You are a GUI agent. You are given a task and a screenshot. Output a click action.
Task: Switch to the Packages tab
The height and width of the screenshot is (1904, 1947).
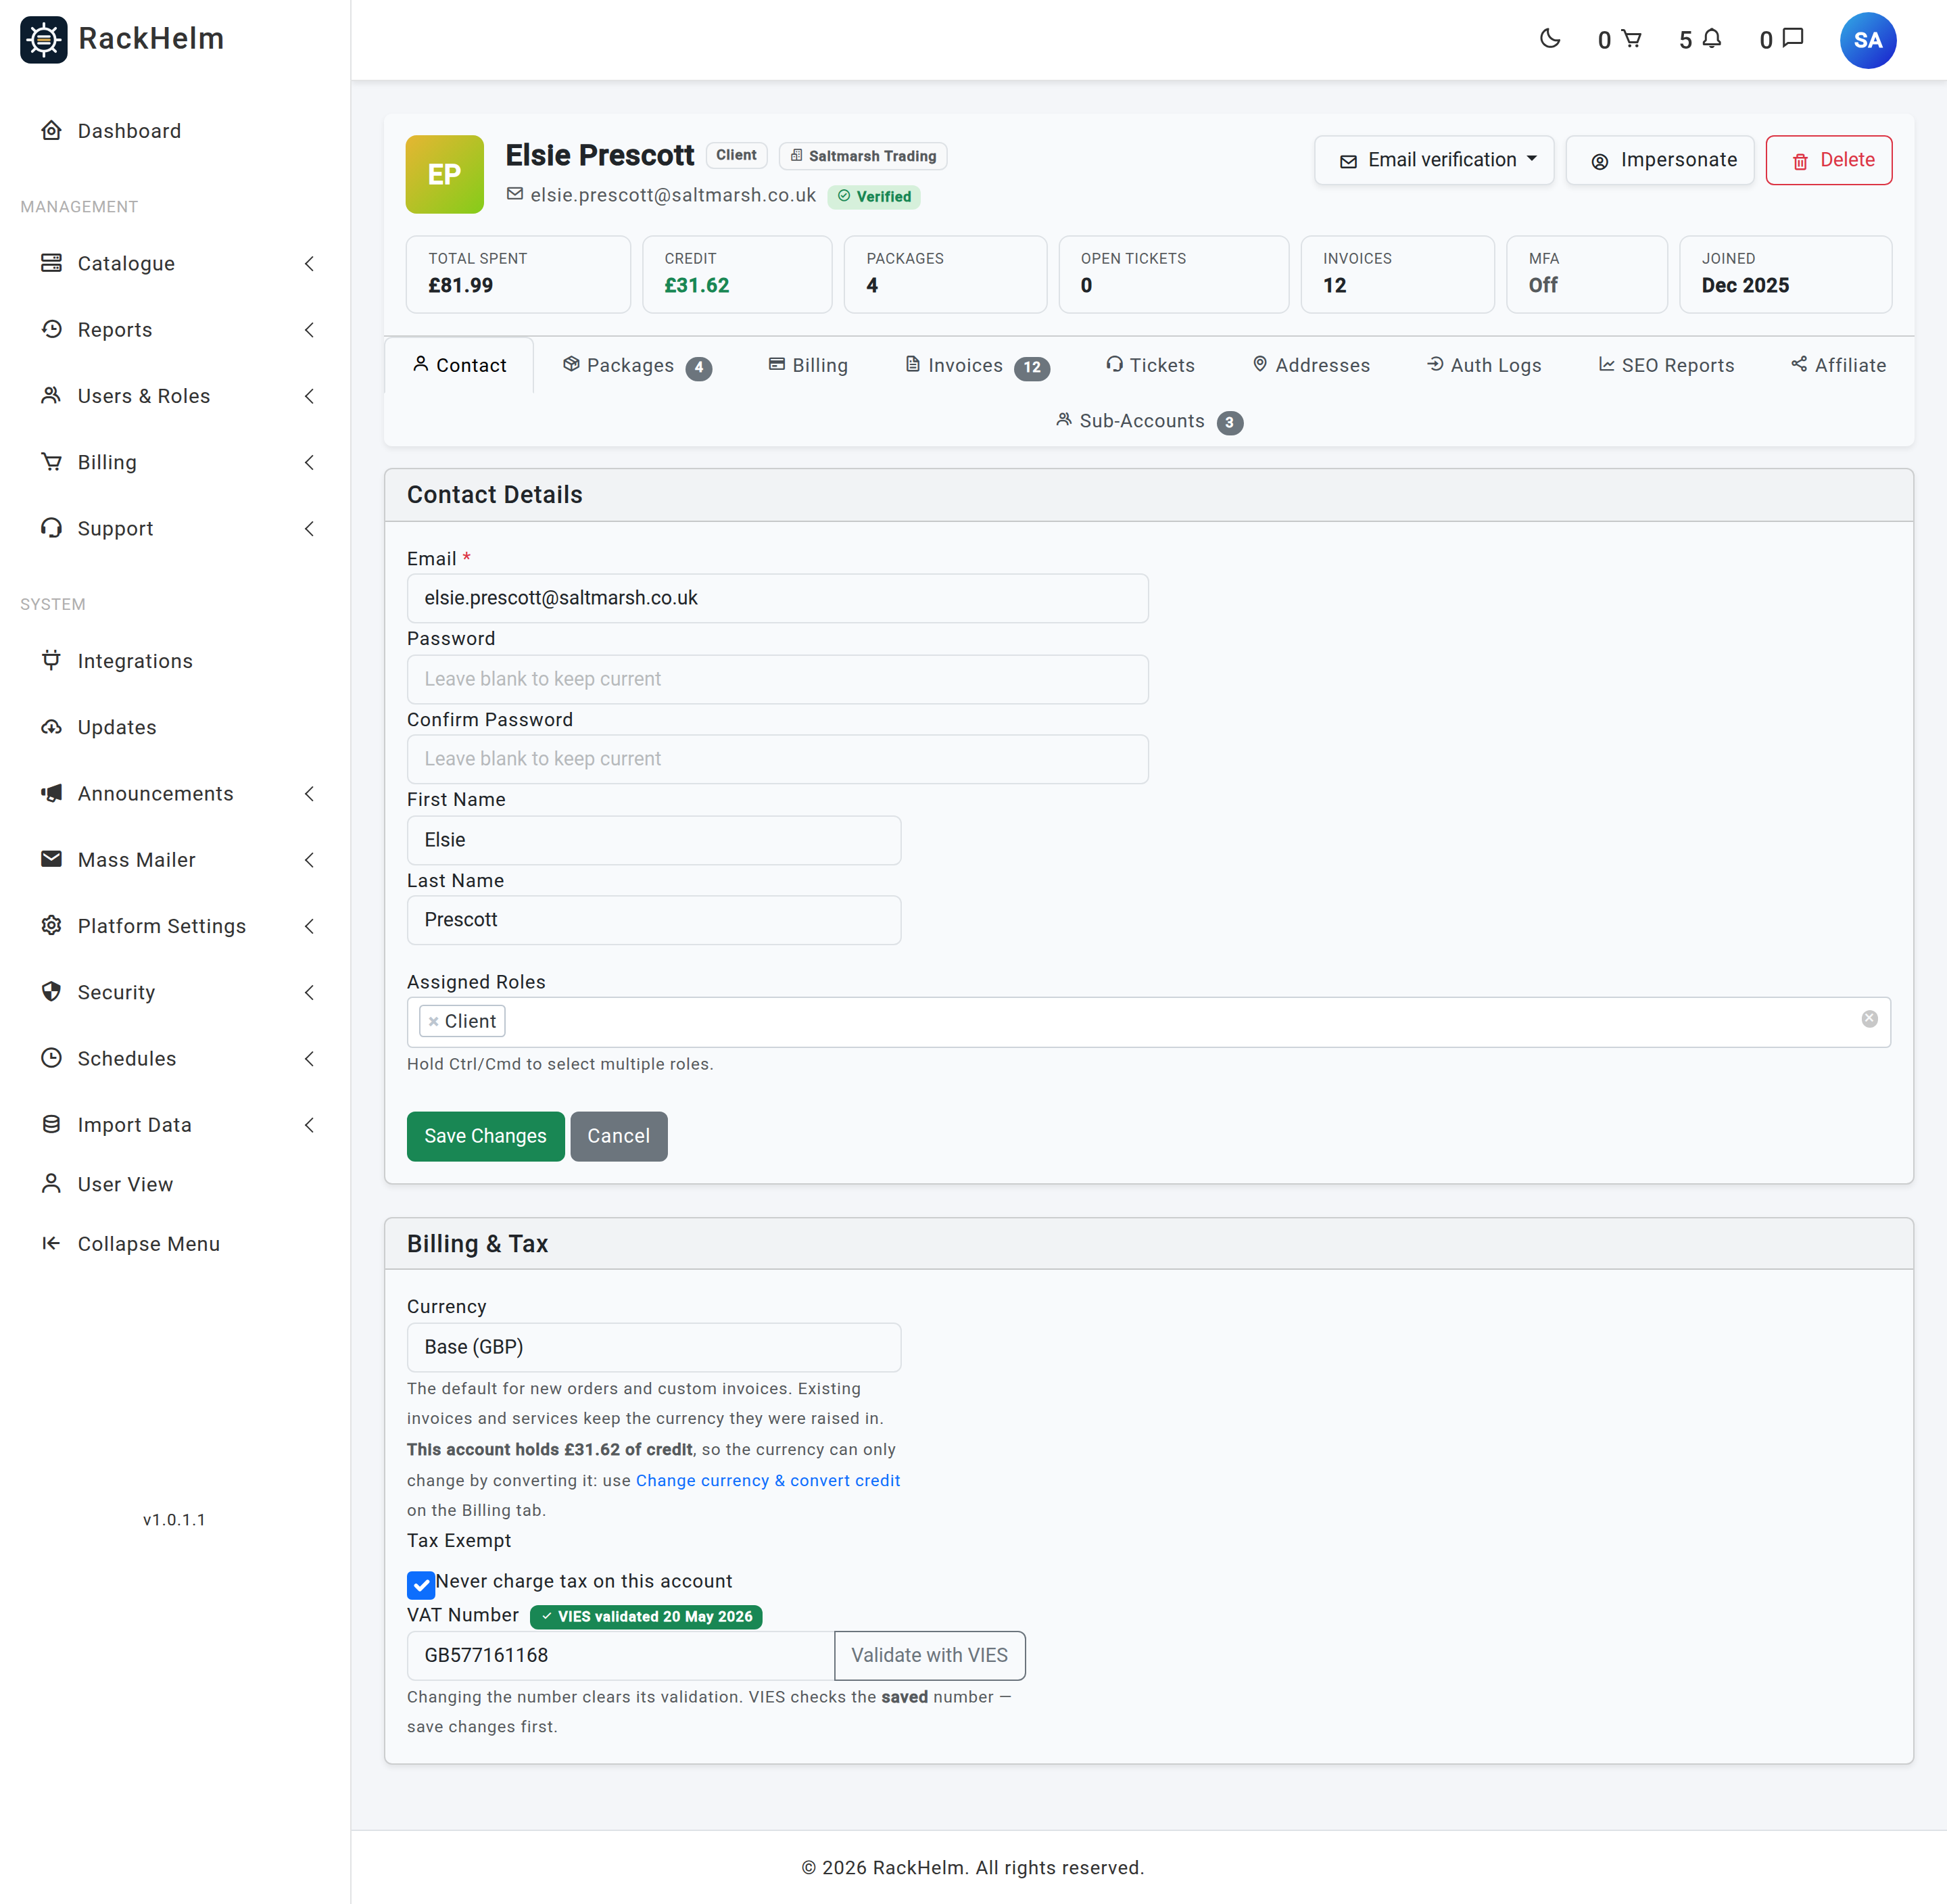pos(637,366)
